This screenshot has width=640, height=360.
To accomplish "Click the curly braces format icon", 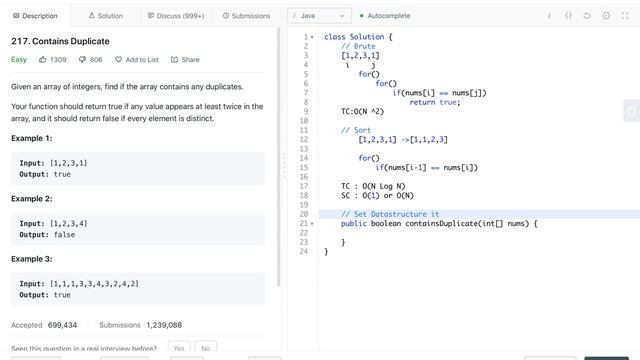I will tap(568, 16).
